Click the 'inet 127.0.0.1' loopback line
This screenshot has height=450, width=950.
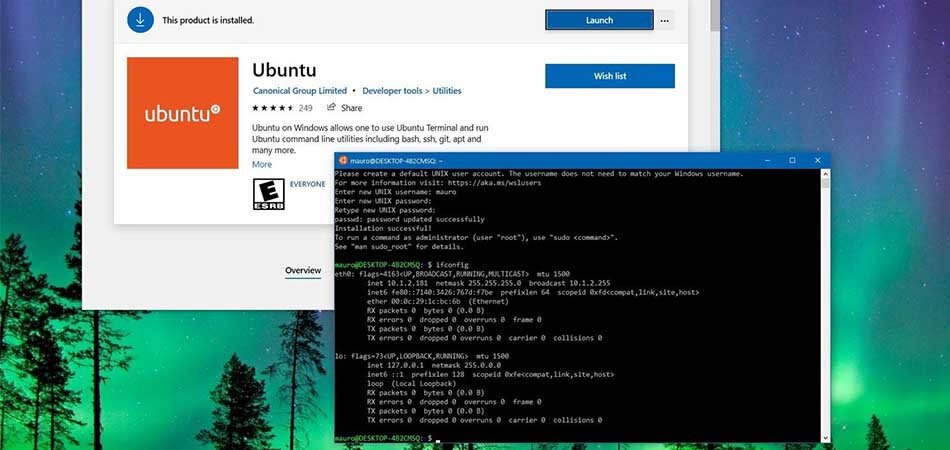[x=434, y=365]
